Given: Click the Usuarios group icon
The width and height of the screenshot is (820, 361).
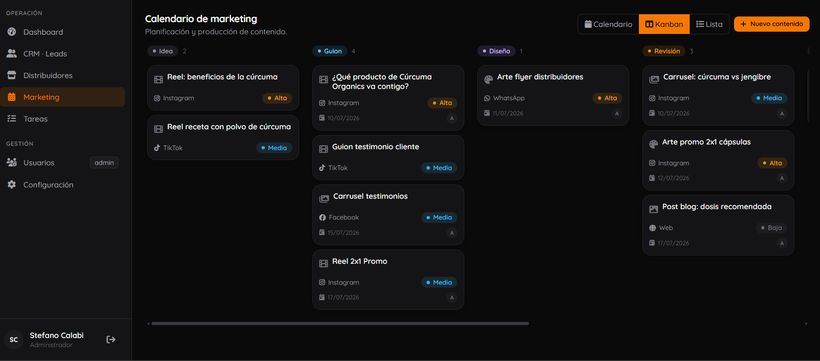Looking at the screenshot, I should point(12,163).
